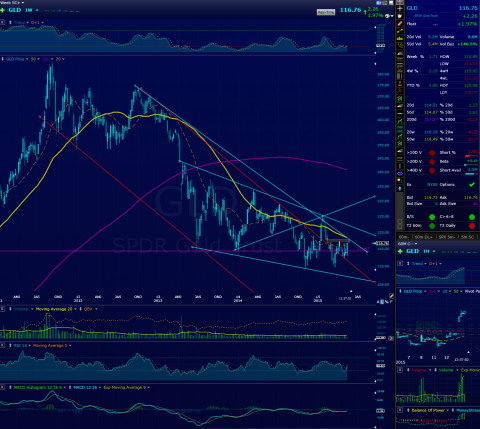Image resolution: width=480 pixels, height=429 pixels.
Task: Click the blue S icon in chart header
Action: (379, 3)
